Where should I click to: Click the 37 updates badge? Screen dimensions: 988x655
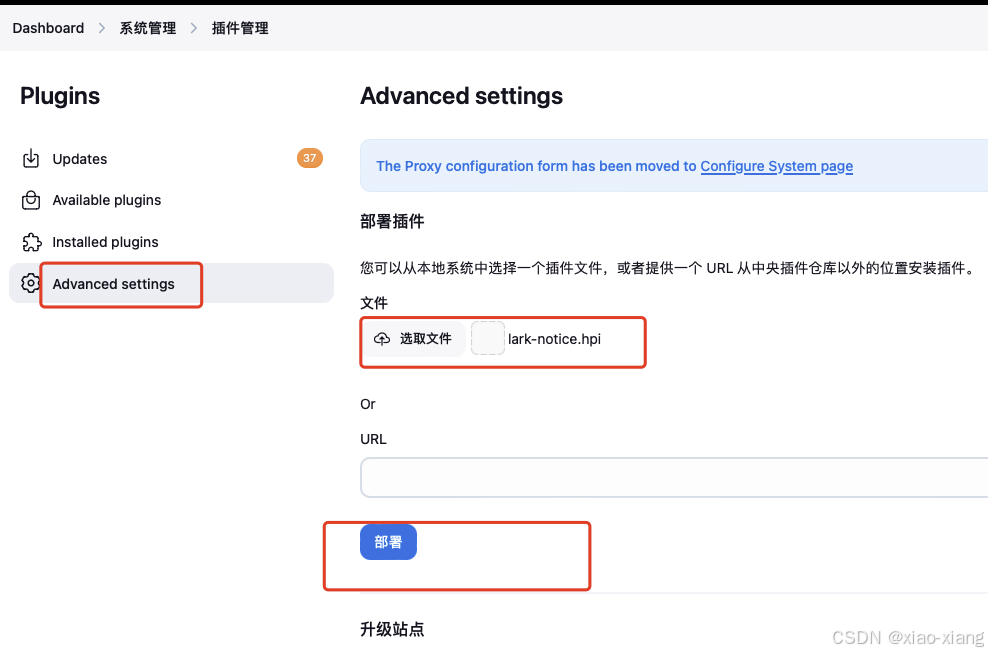309,158
